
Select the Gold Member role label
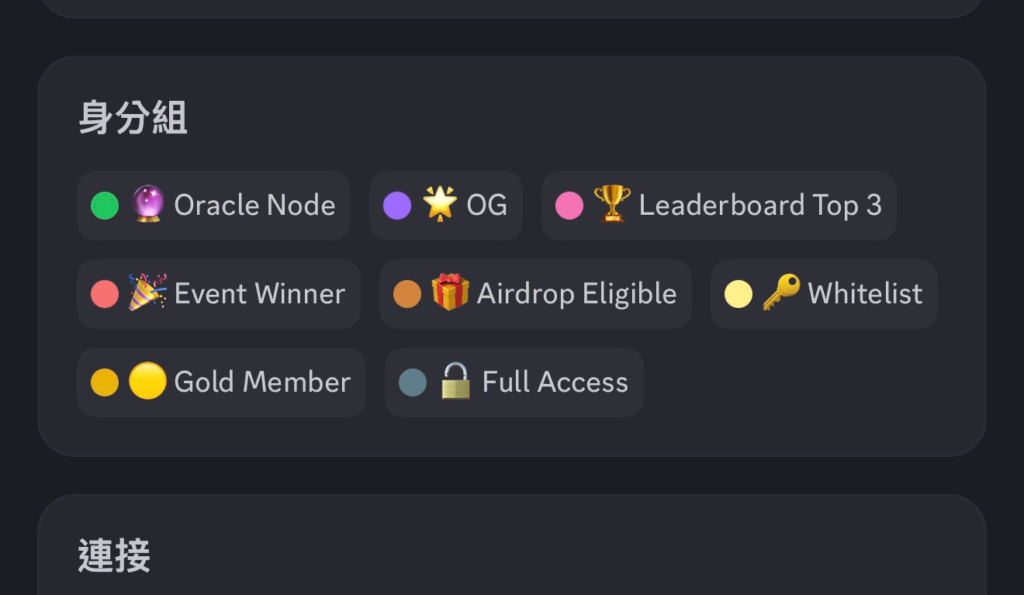(262, 382)
